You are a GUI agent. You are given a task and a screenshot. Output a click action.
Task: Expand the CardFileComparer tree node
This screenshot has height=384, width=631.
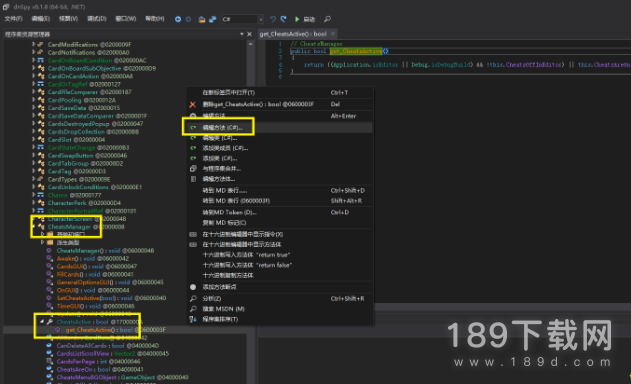tap(34, 92)
